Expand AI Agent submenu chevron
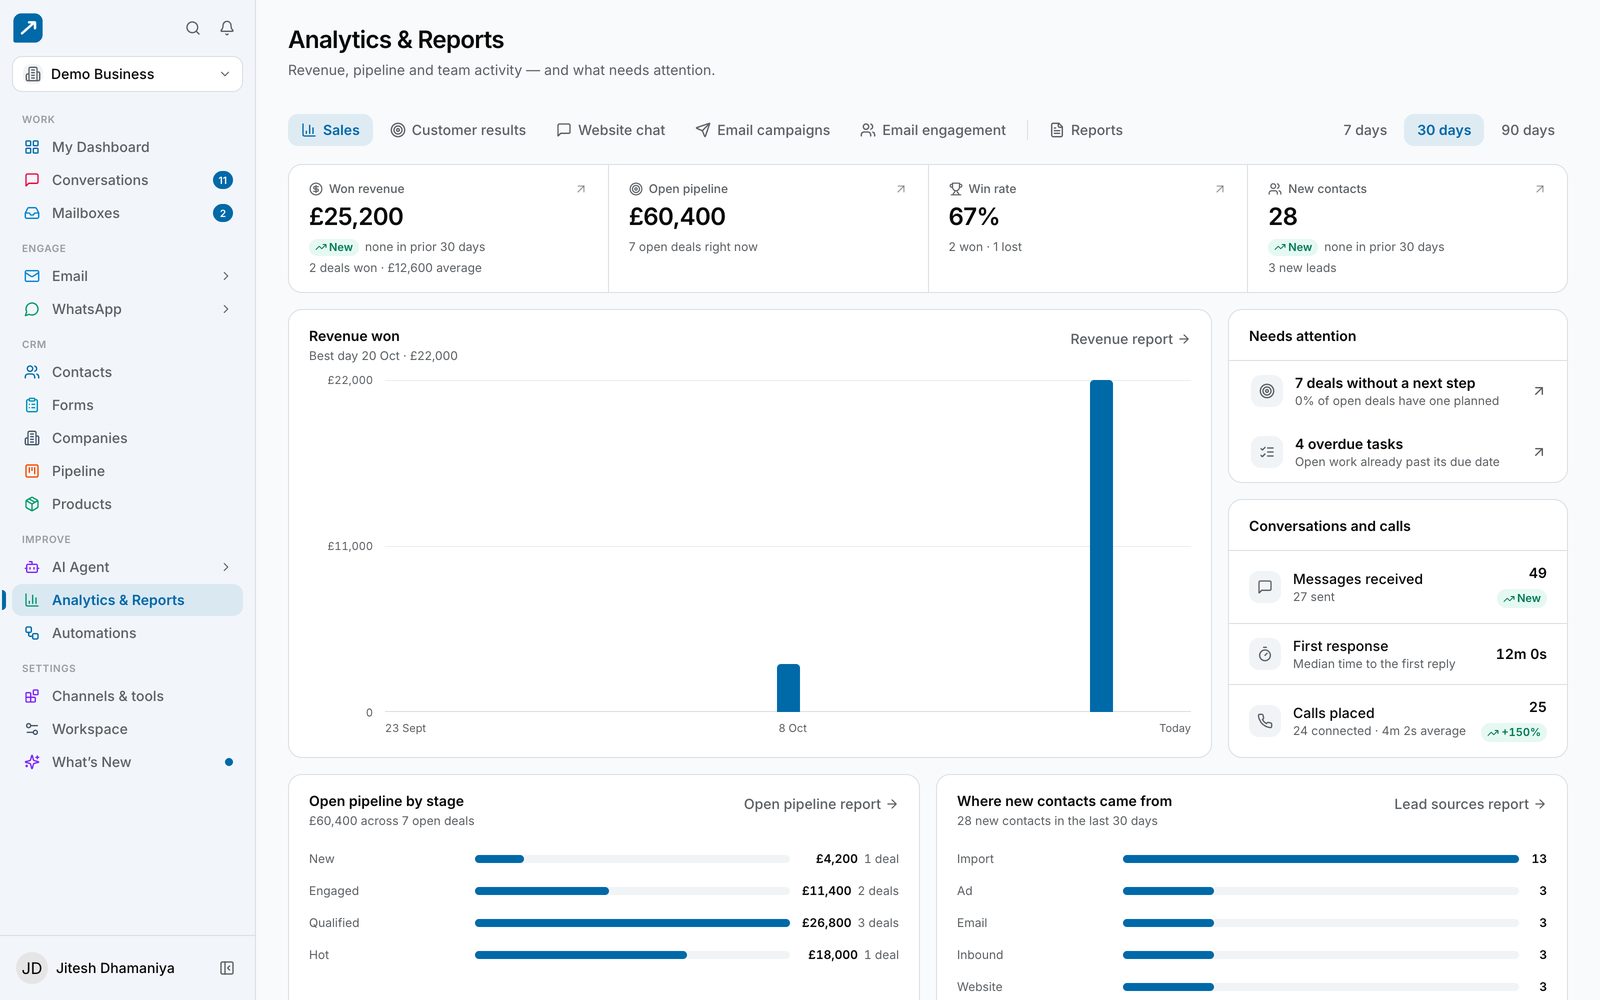This screenshot has width=1600, height=1000. click(226, 567)
